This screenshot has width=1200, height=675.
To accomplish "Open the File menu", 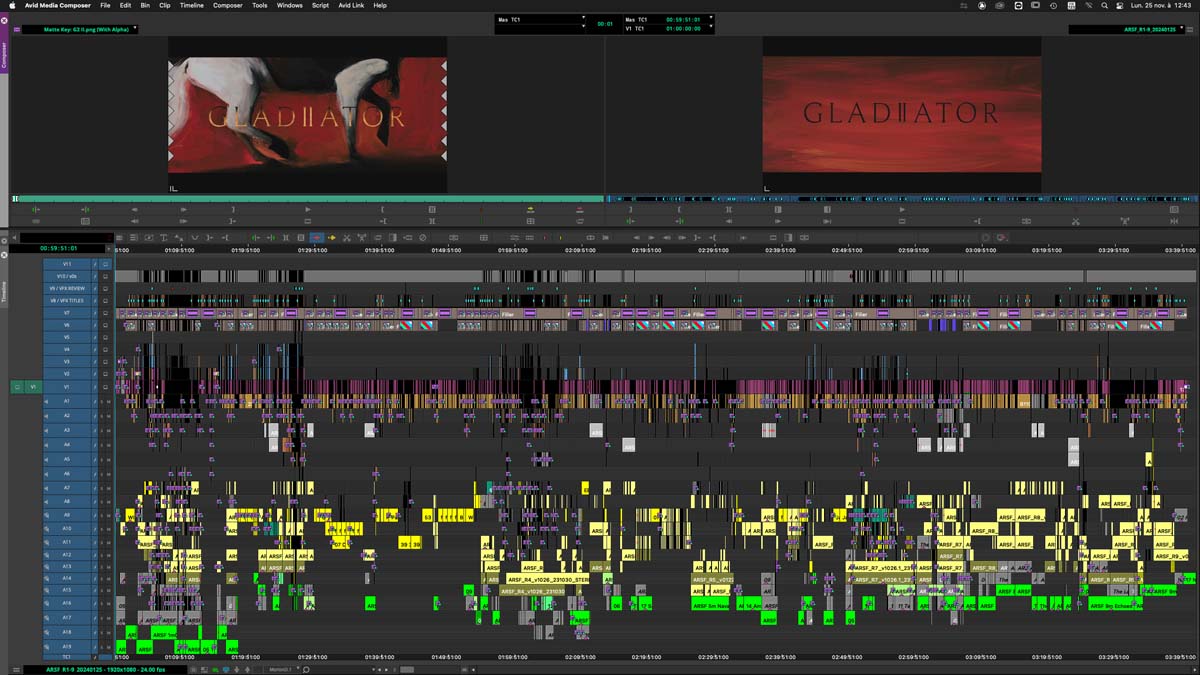I will [x=104, y=5].
